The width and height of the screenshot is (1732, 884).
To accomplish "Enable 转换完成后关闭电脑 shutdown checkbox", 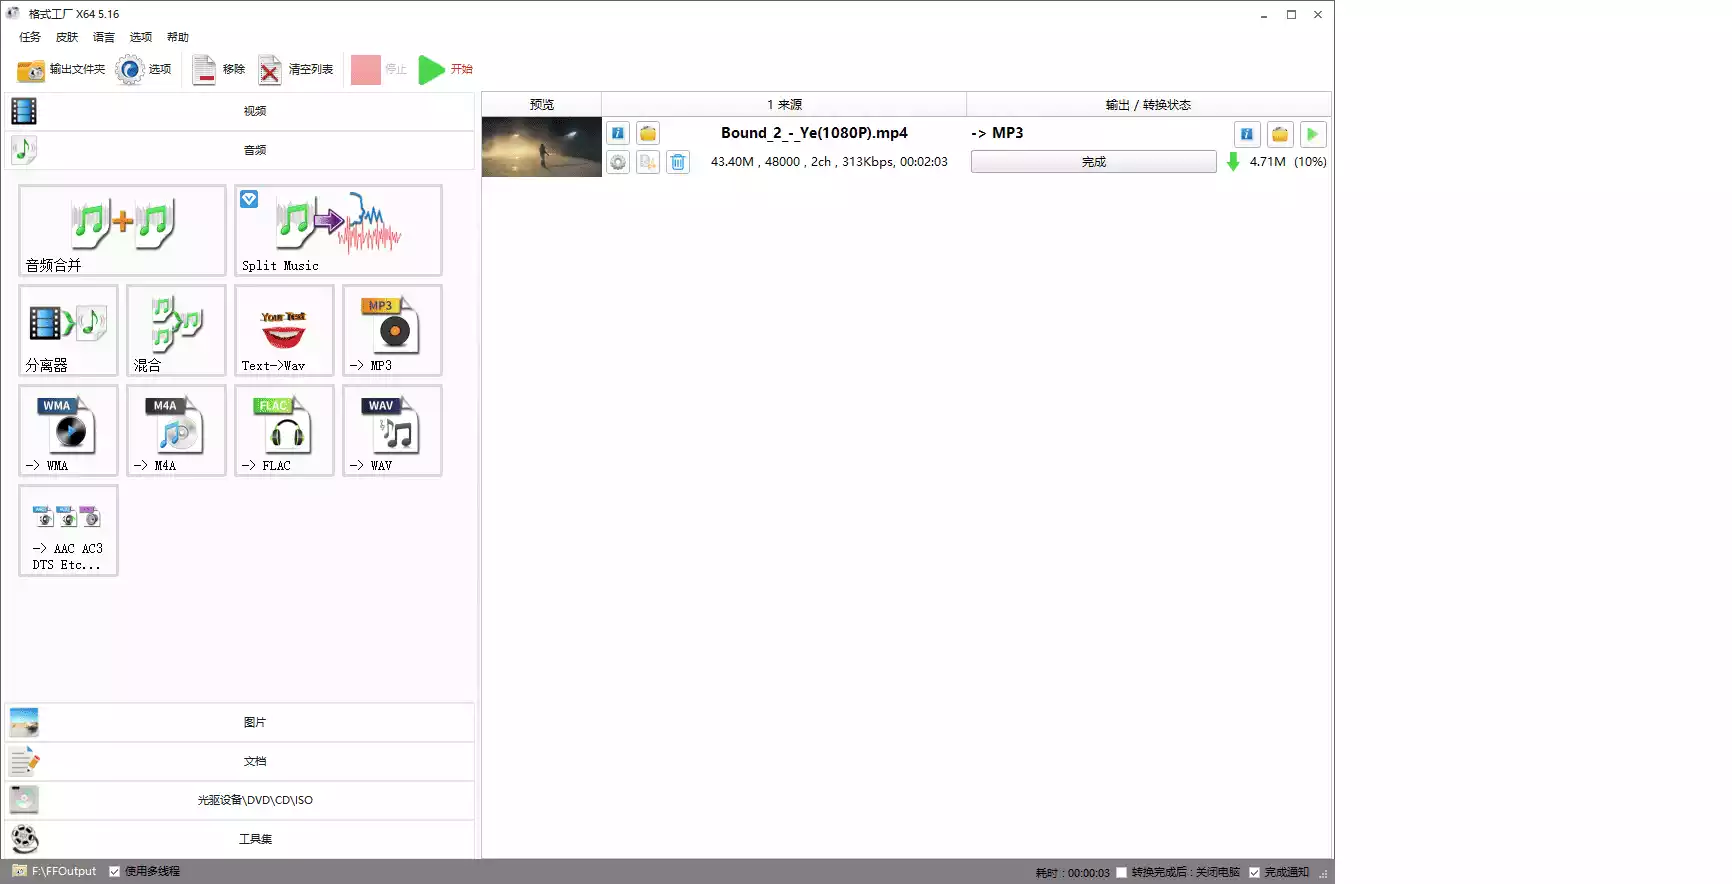I will click(1122, 872).
